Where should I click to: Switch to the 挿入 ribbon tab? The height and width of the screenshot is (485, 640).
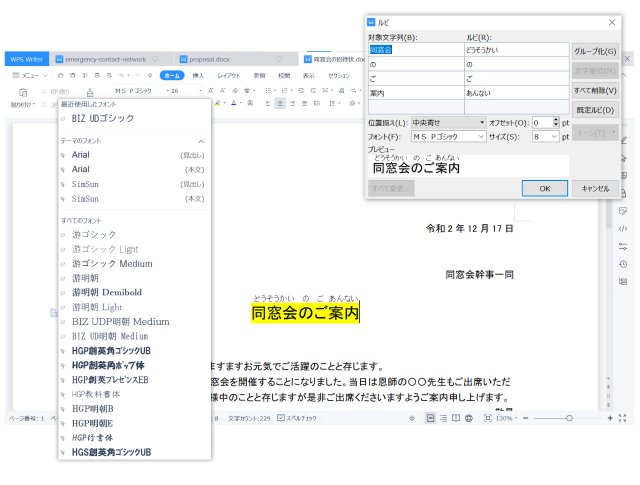tap(198, 76)
